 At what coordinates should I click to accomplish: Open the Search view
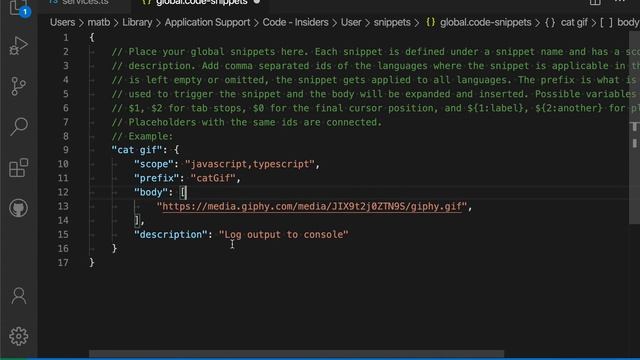coord(19,127)
